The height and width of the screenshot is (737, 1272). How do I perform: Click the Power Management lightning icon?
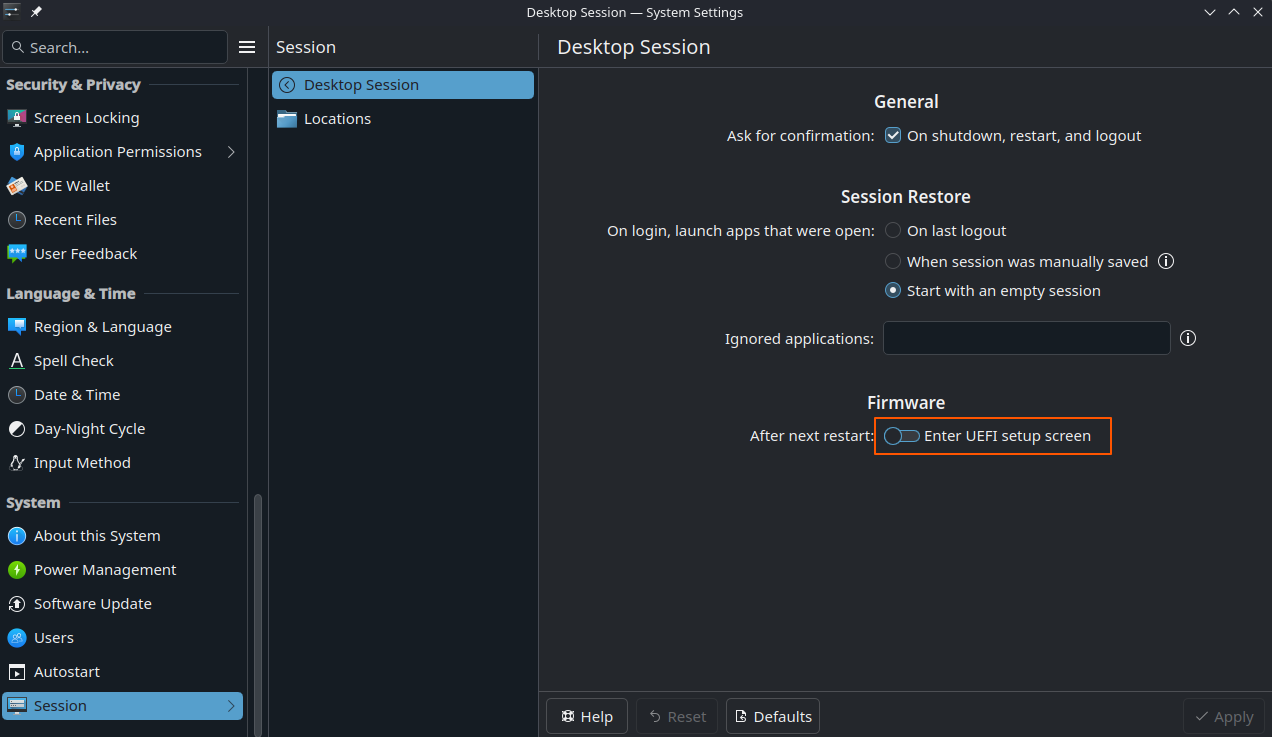click(x=17, y=570)
